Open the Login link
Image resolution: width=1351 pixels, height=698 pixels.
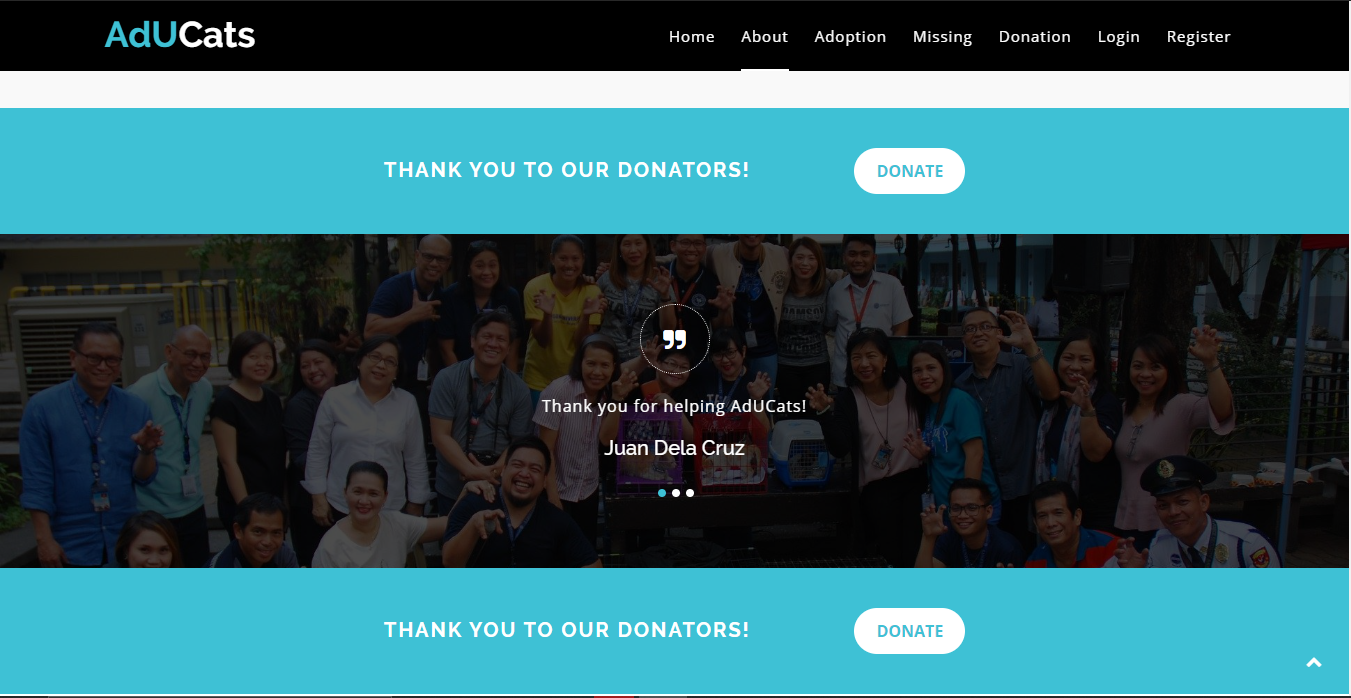pyautogui.click(x=1119, y=36)
